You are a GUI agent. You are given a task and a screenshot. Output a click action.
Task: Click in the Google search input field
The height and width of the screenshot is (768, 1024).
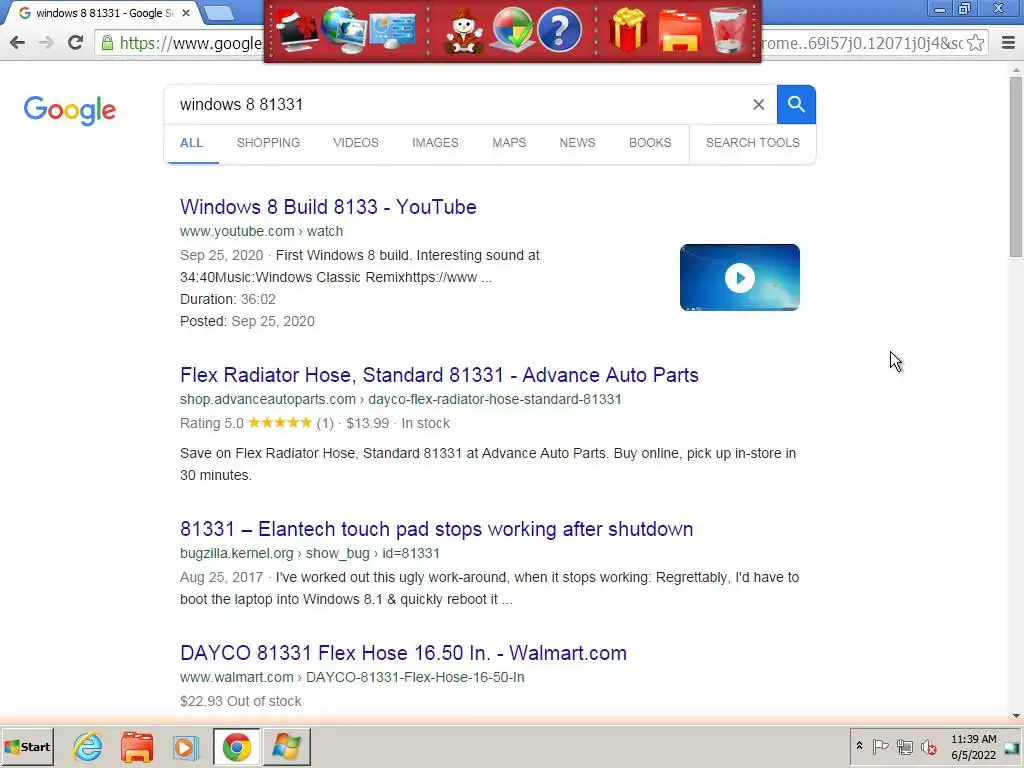point(457,104)
